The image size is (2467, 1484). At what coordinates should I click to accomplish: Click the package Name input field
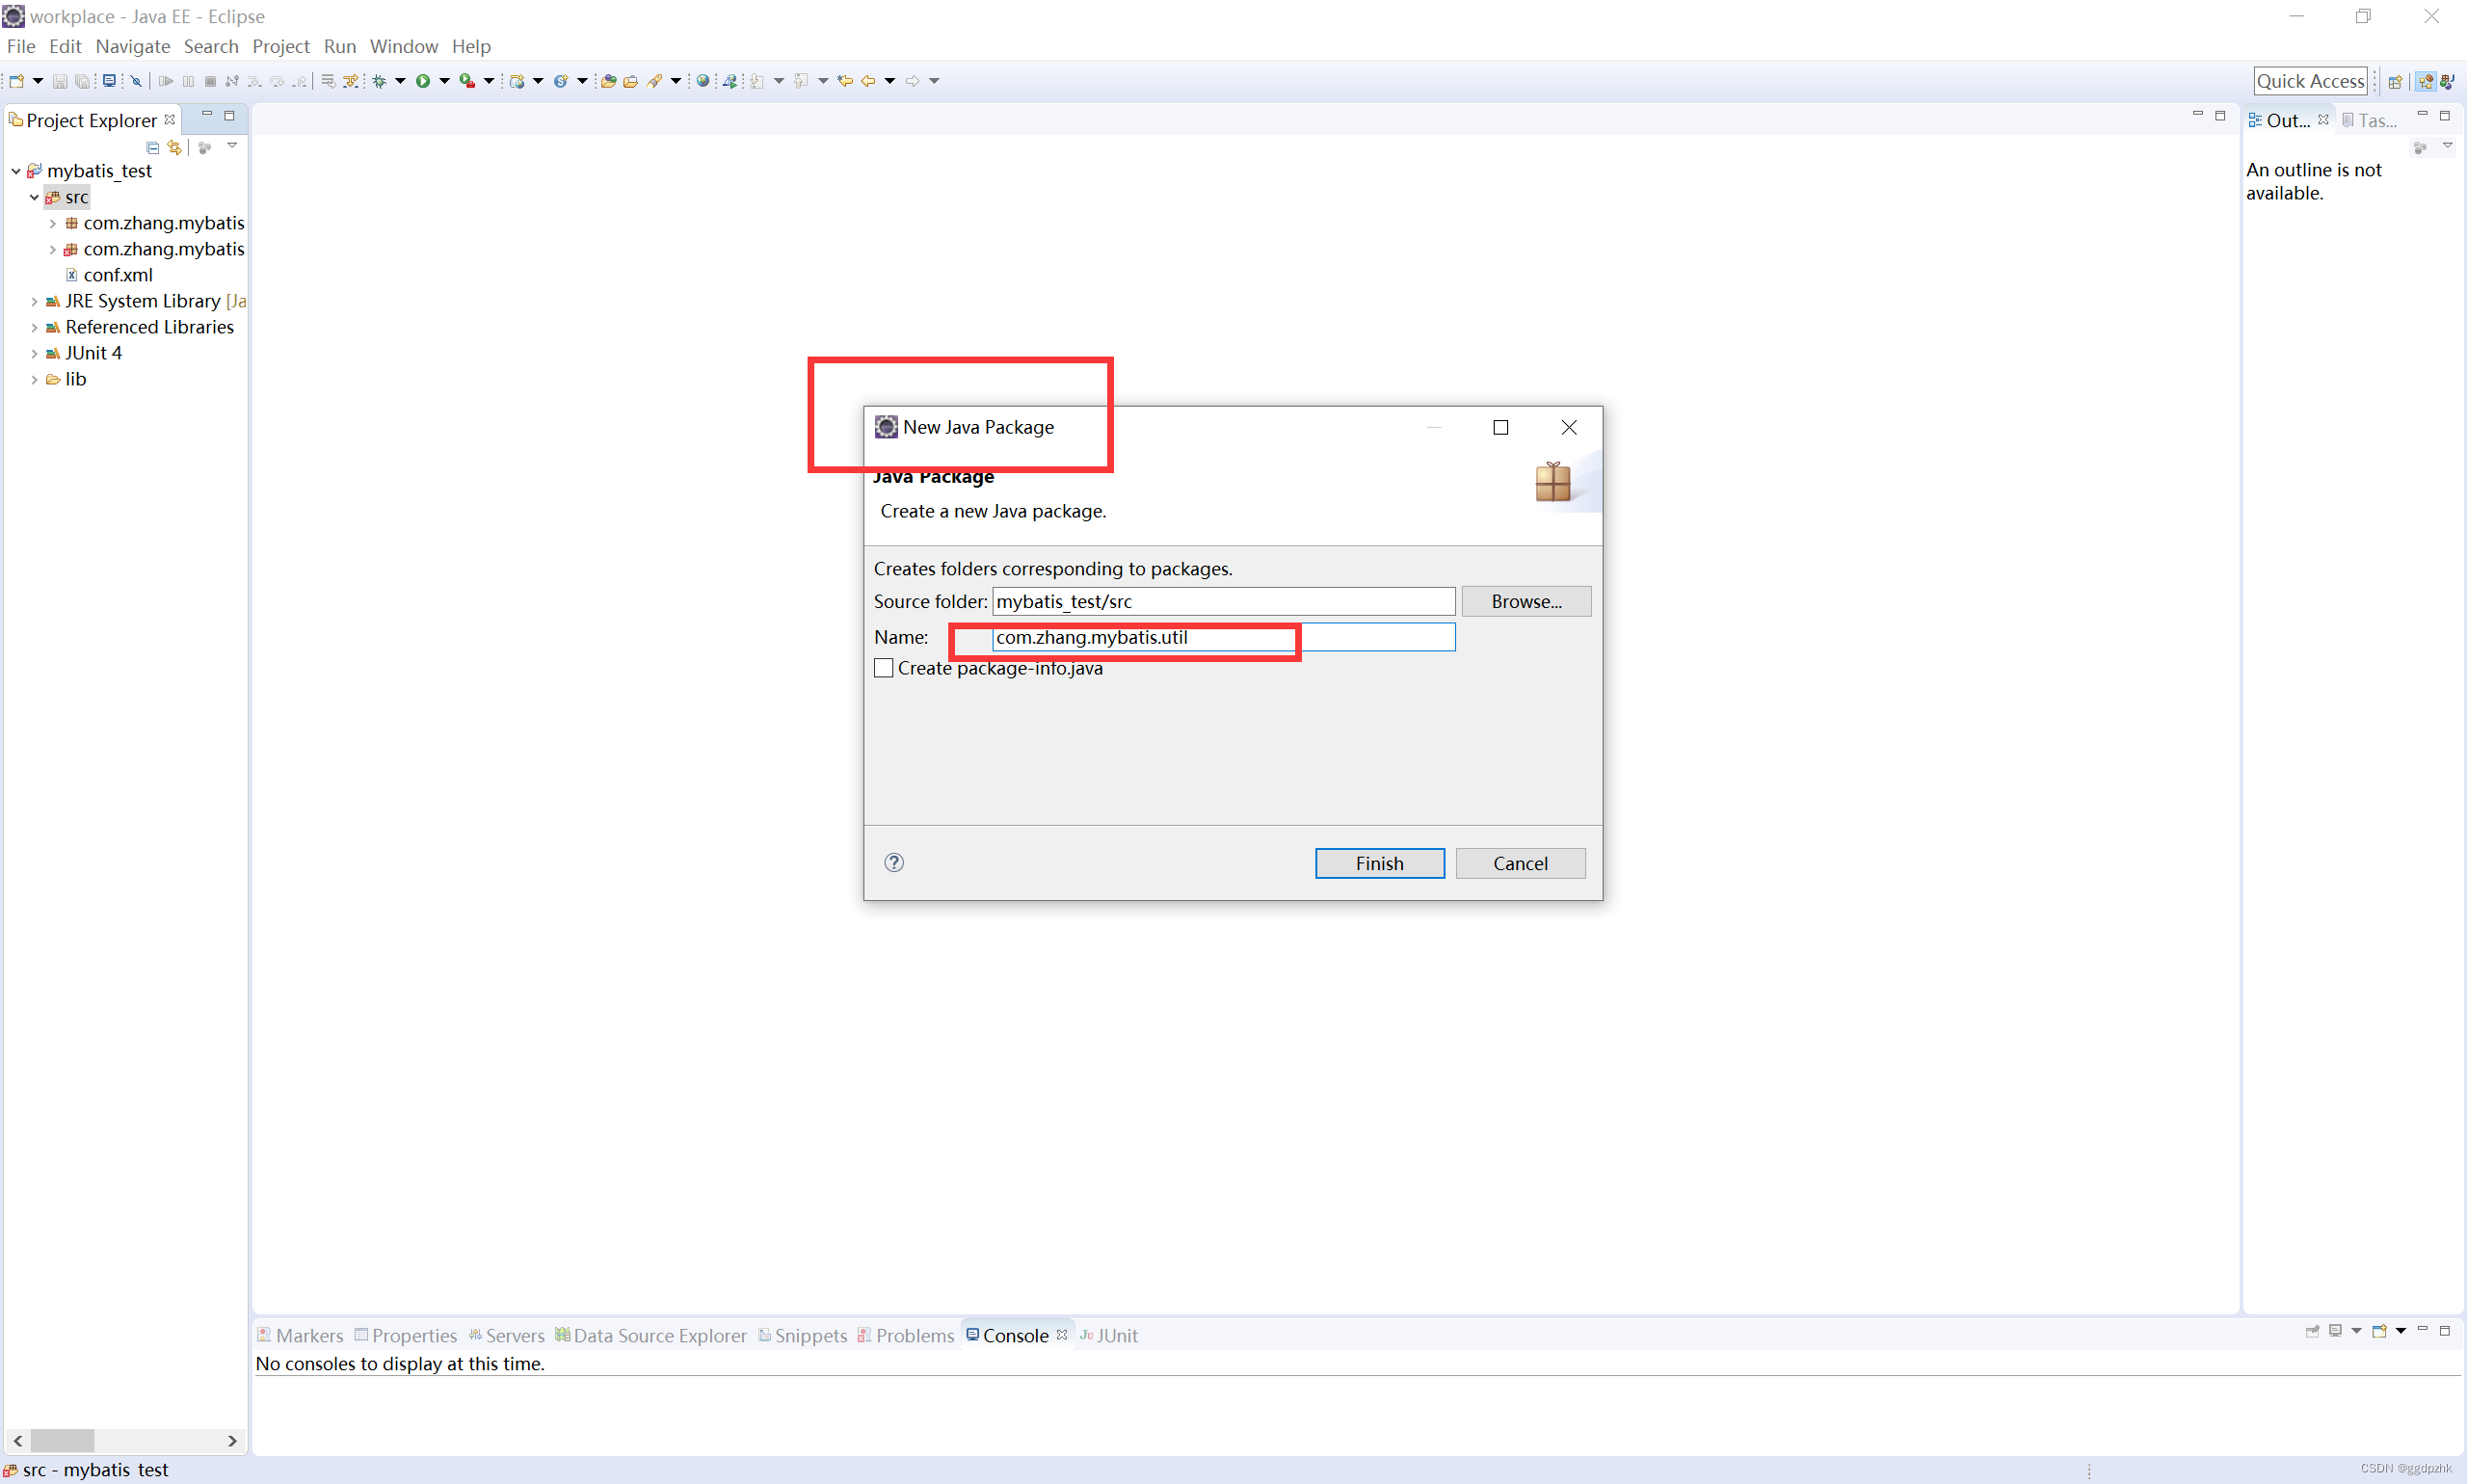tap(1223, 637)
